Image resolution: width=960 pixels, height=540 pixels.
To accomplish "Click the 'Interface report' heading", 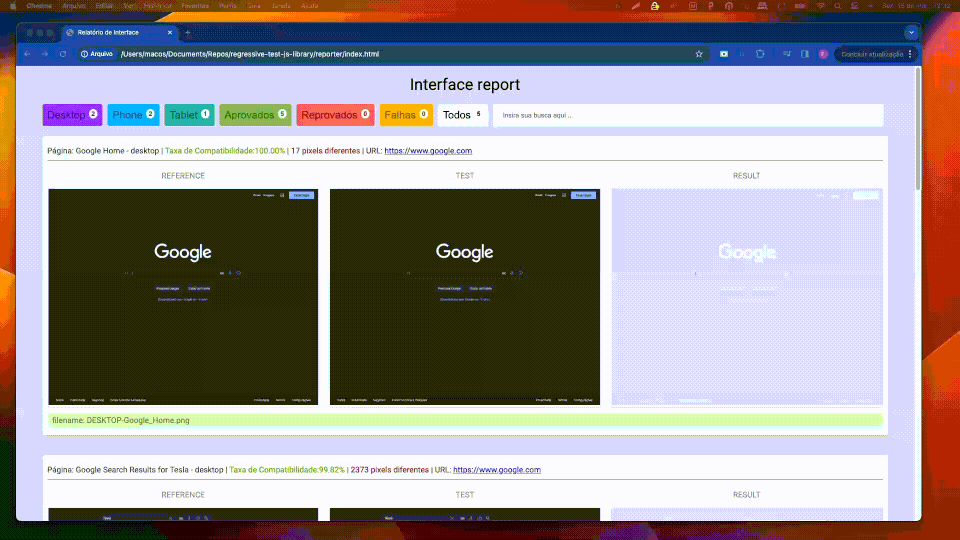I will tap(465, 84).
